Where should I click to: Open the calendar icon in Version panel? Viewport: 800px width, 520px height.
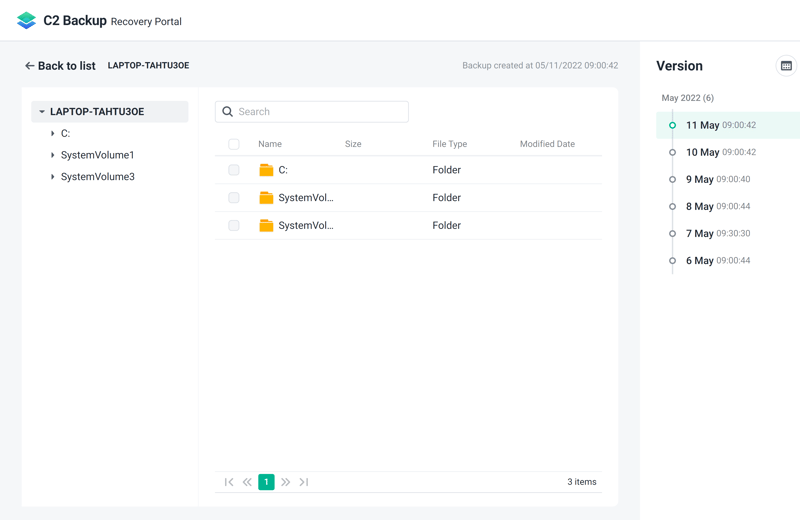(786, 66)
